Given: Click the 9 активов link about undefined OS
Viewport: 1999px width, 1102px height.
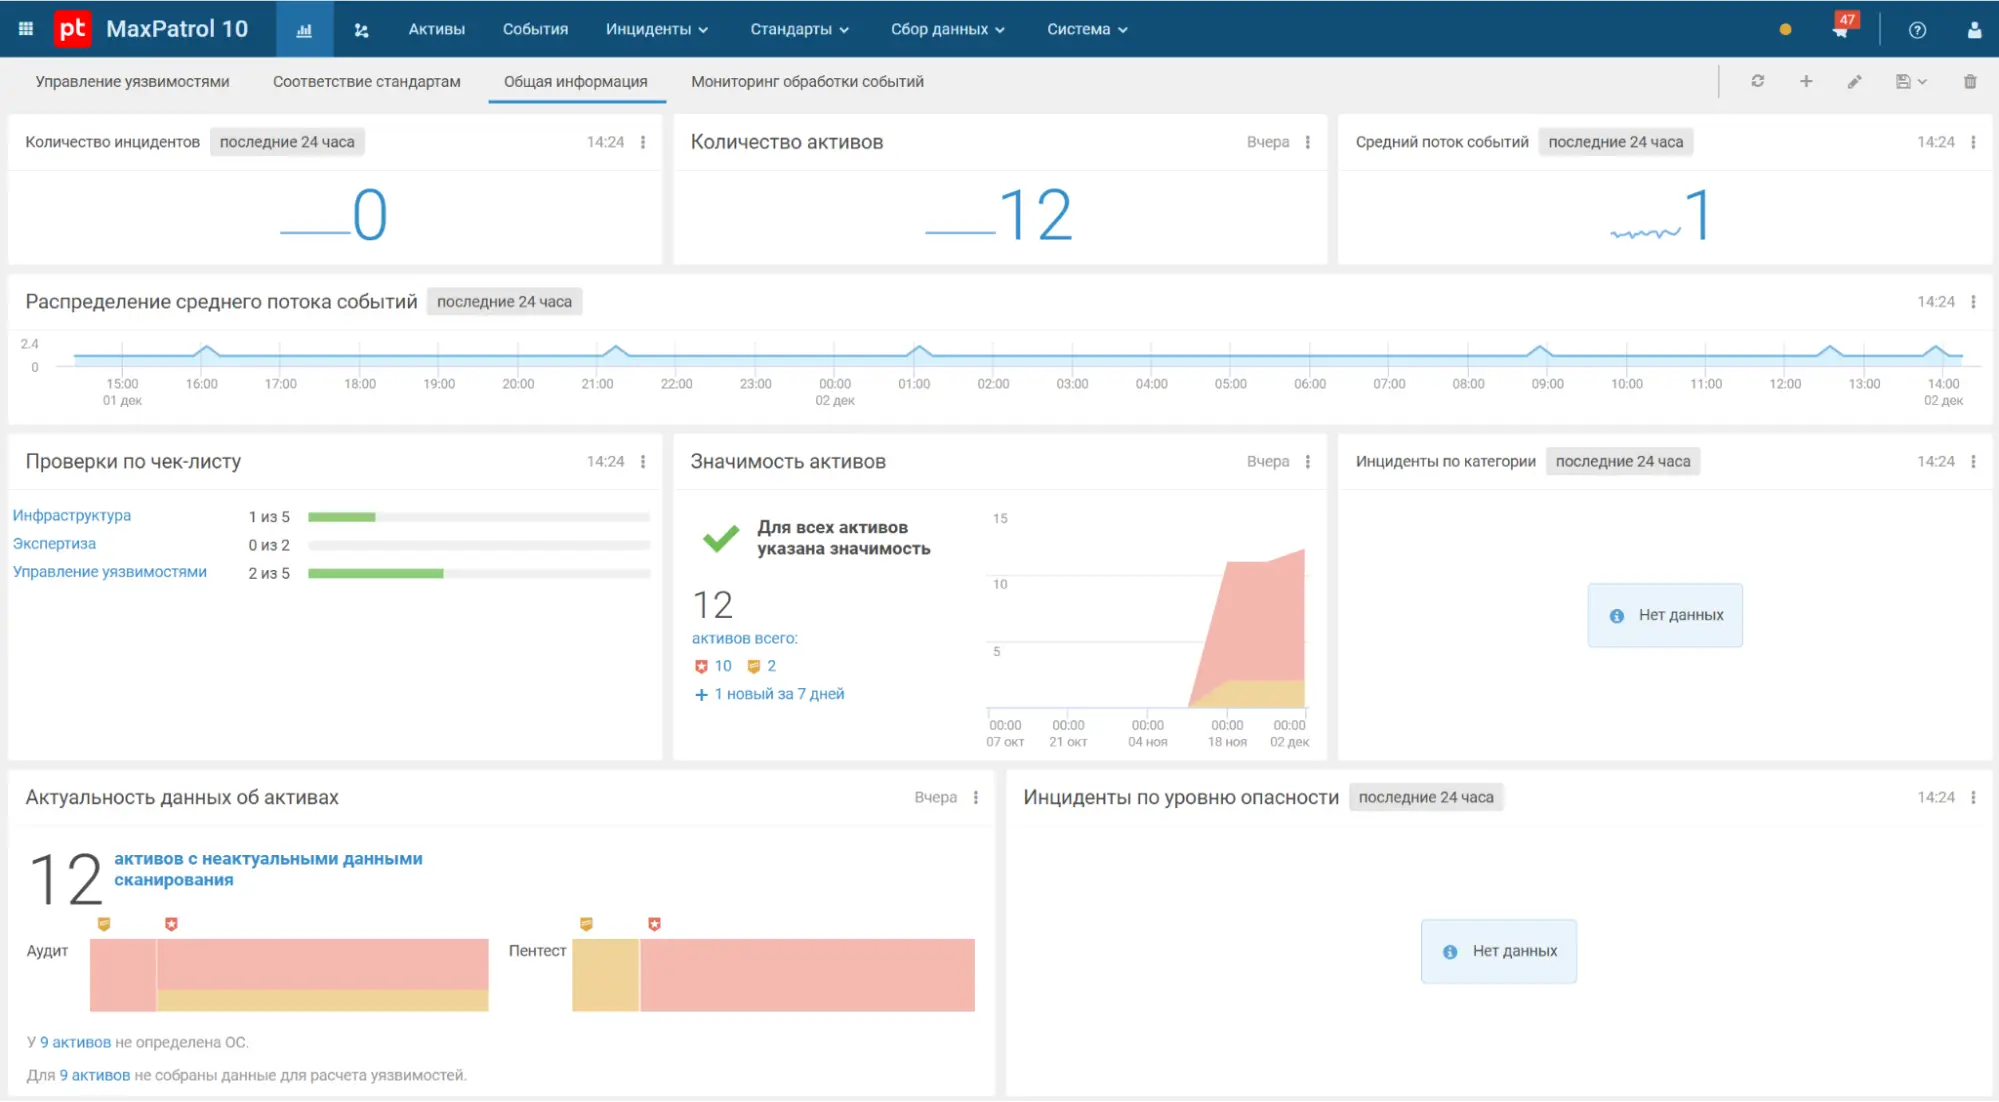Looking at the screenshot, I should 75,1042.
